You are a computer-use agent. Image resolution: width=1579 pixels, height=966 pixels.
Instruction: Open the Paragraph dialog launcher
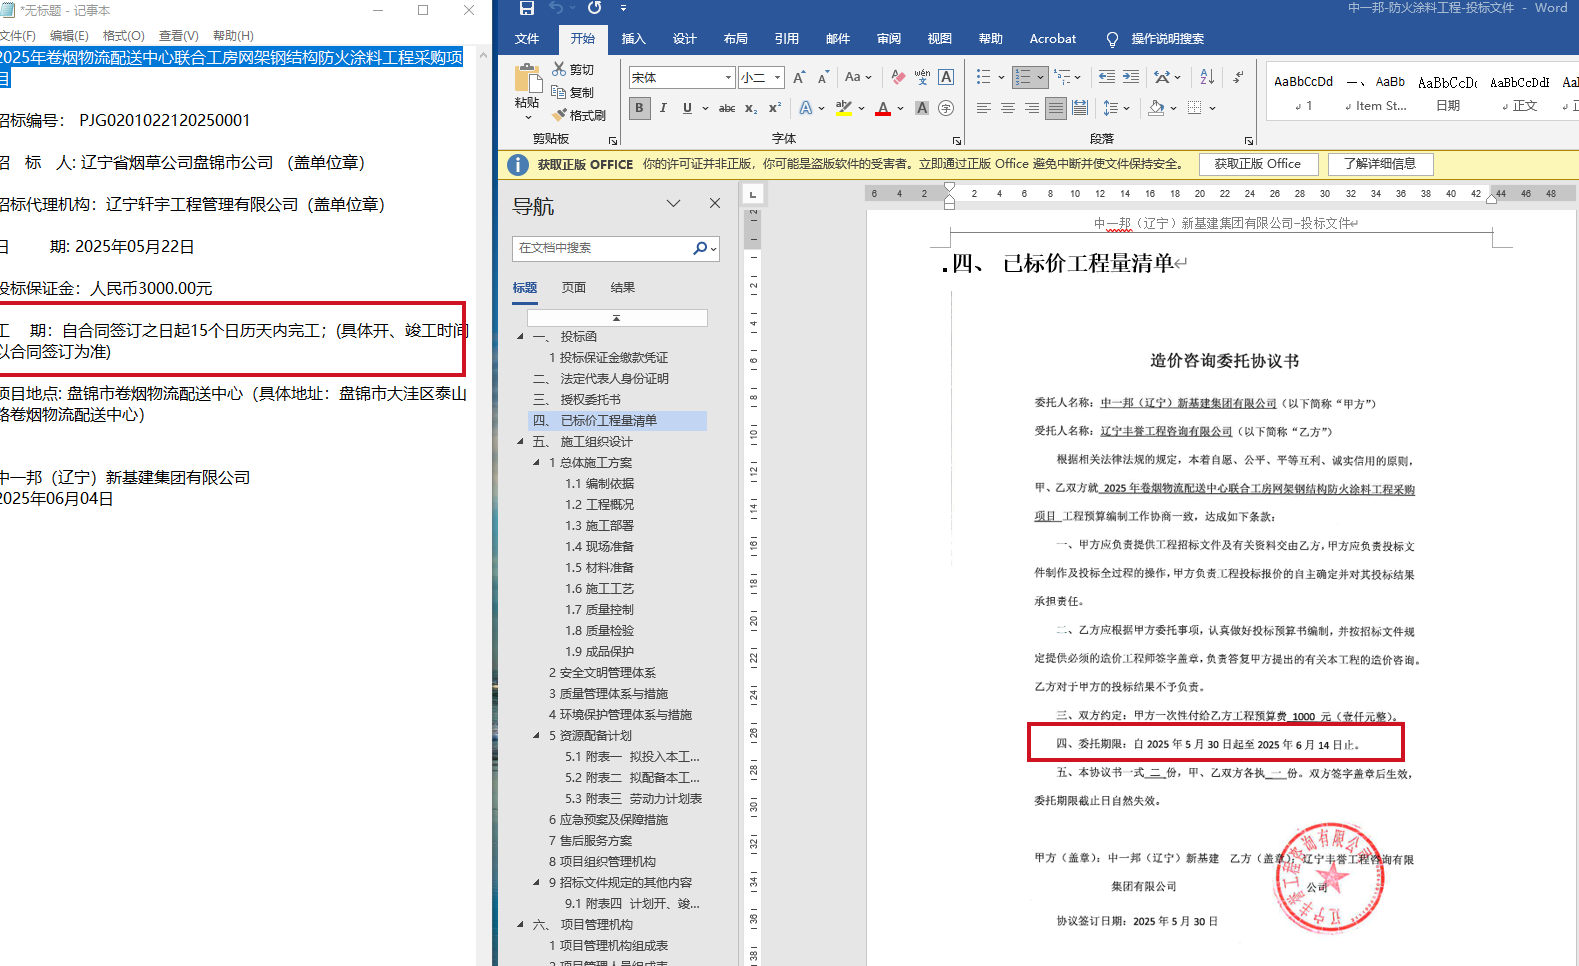pos(1249,141)
